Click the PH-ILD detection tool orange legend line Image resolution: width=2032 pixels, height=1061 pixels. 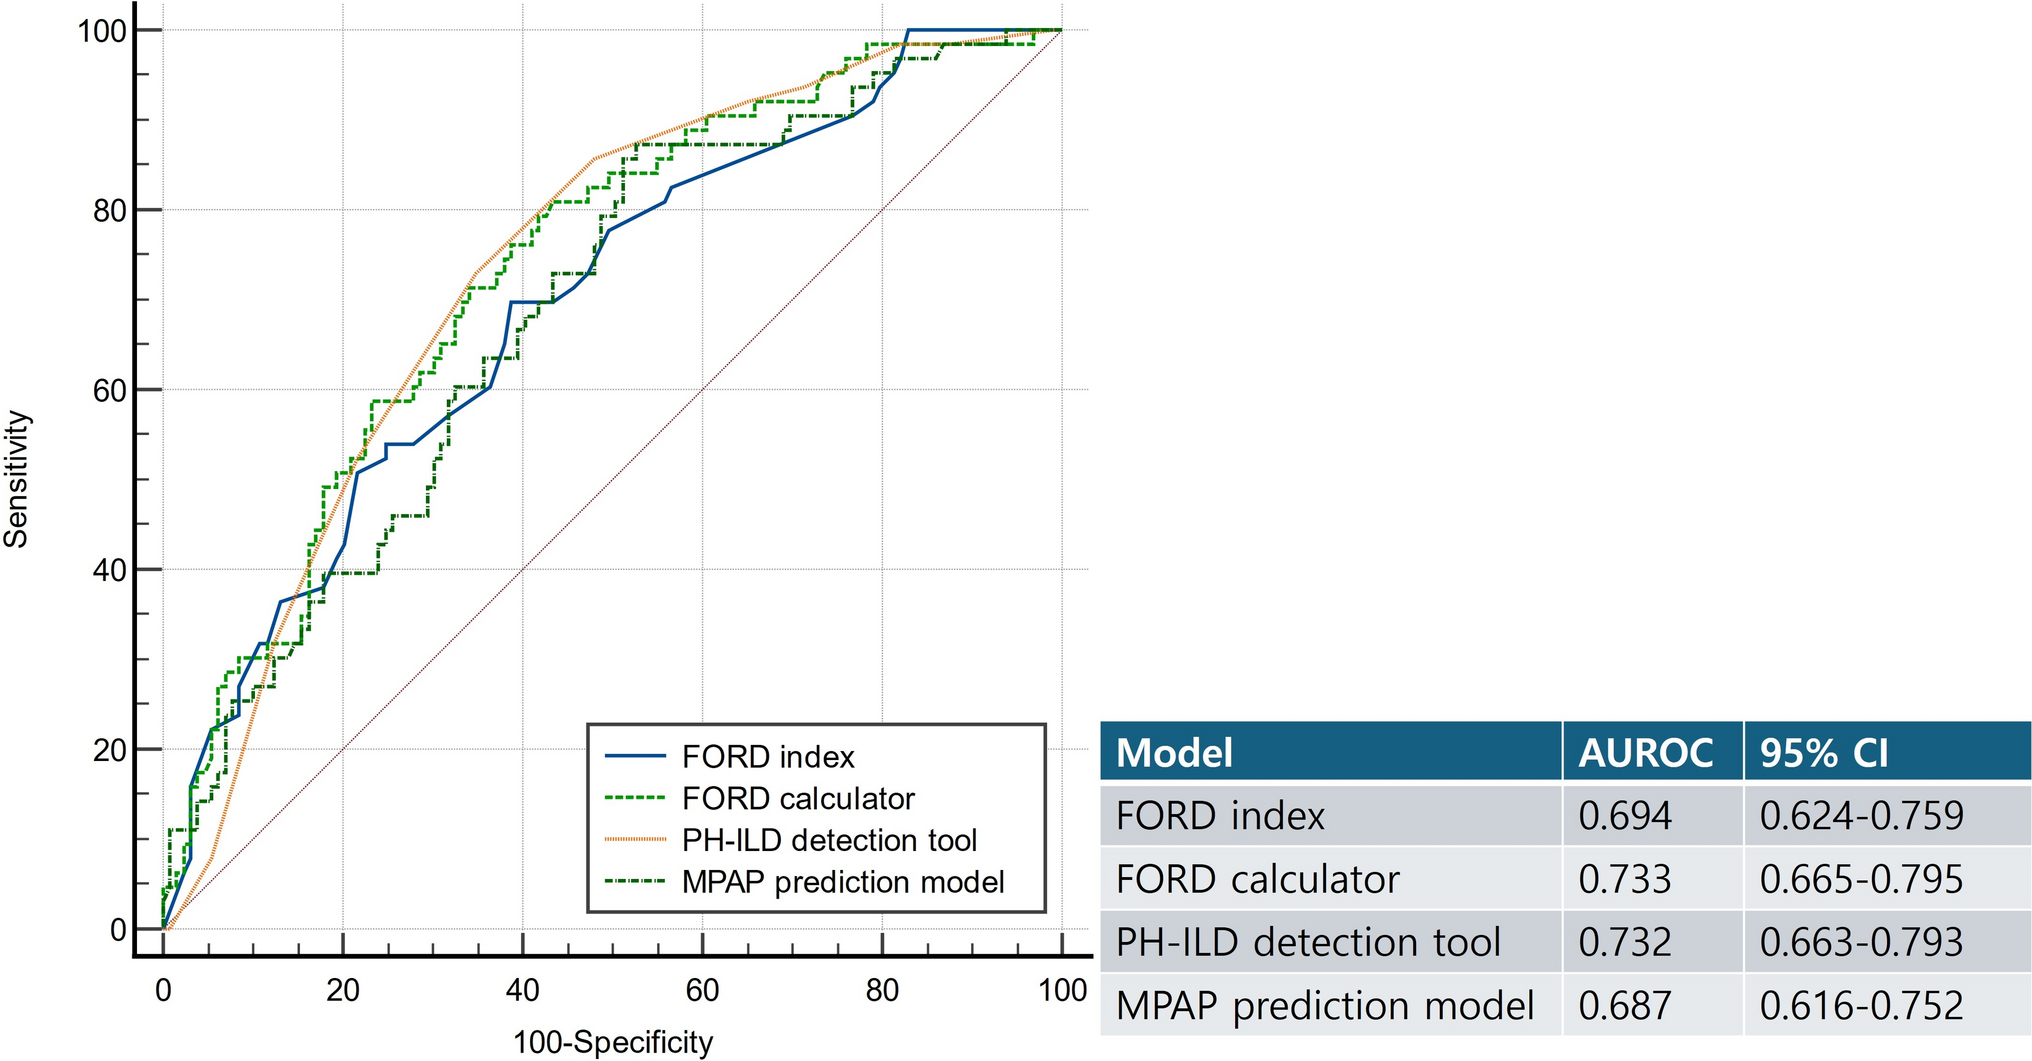coord(635,840)
